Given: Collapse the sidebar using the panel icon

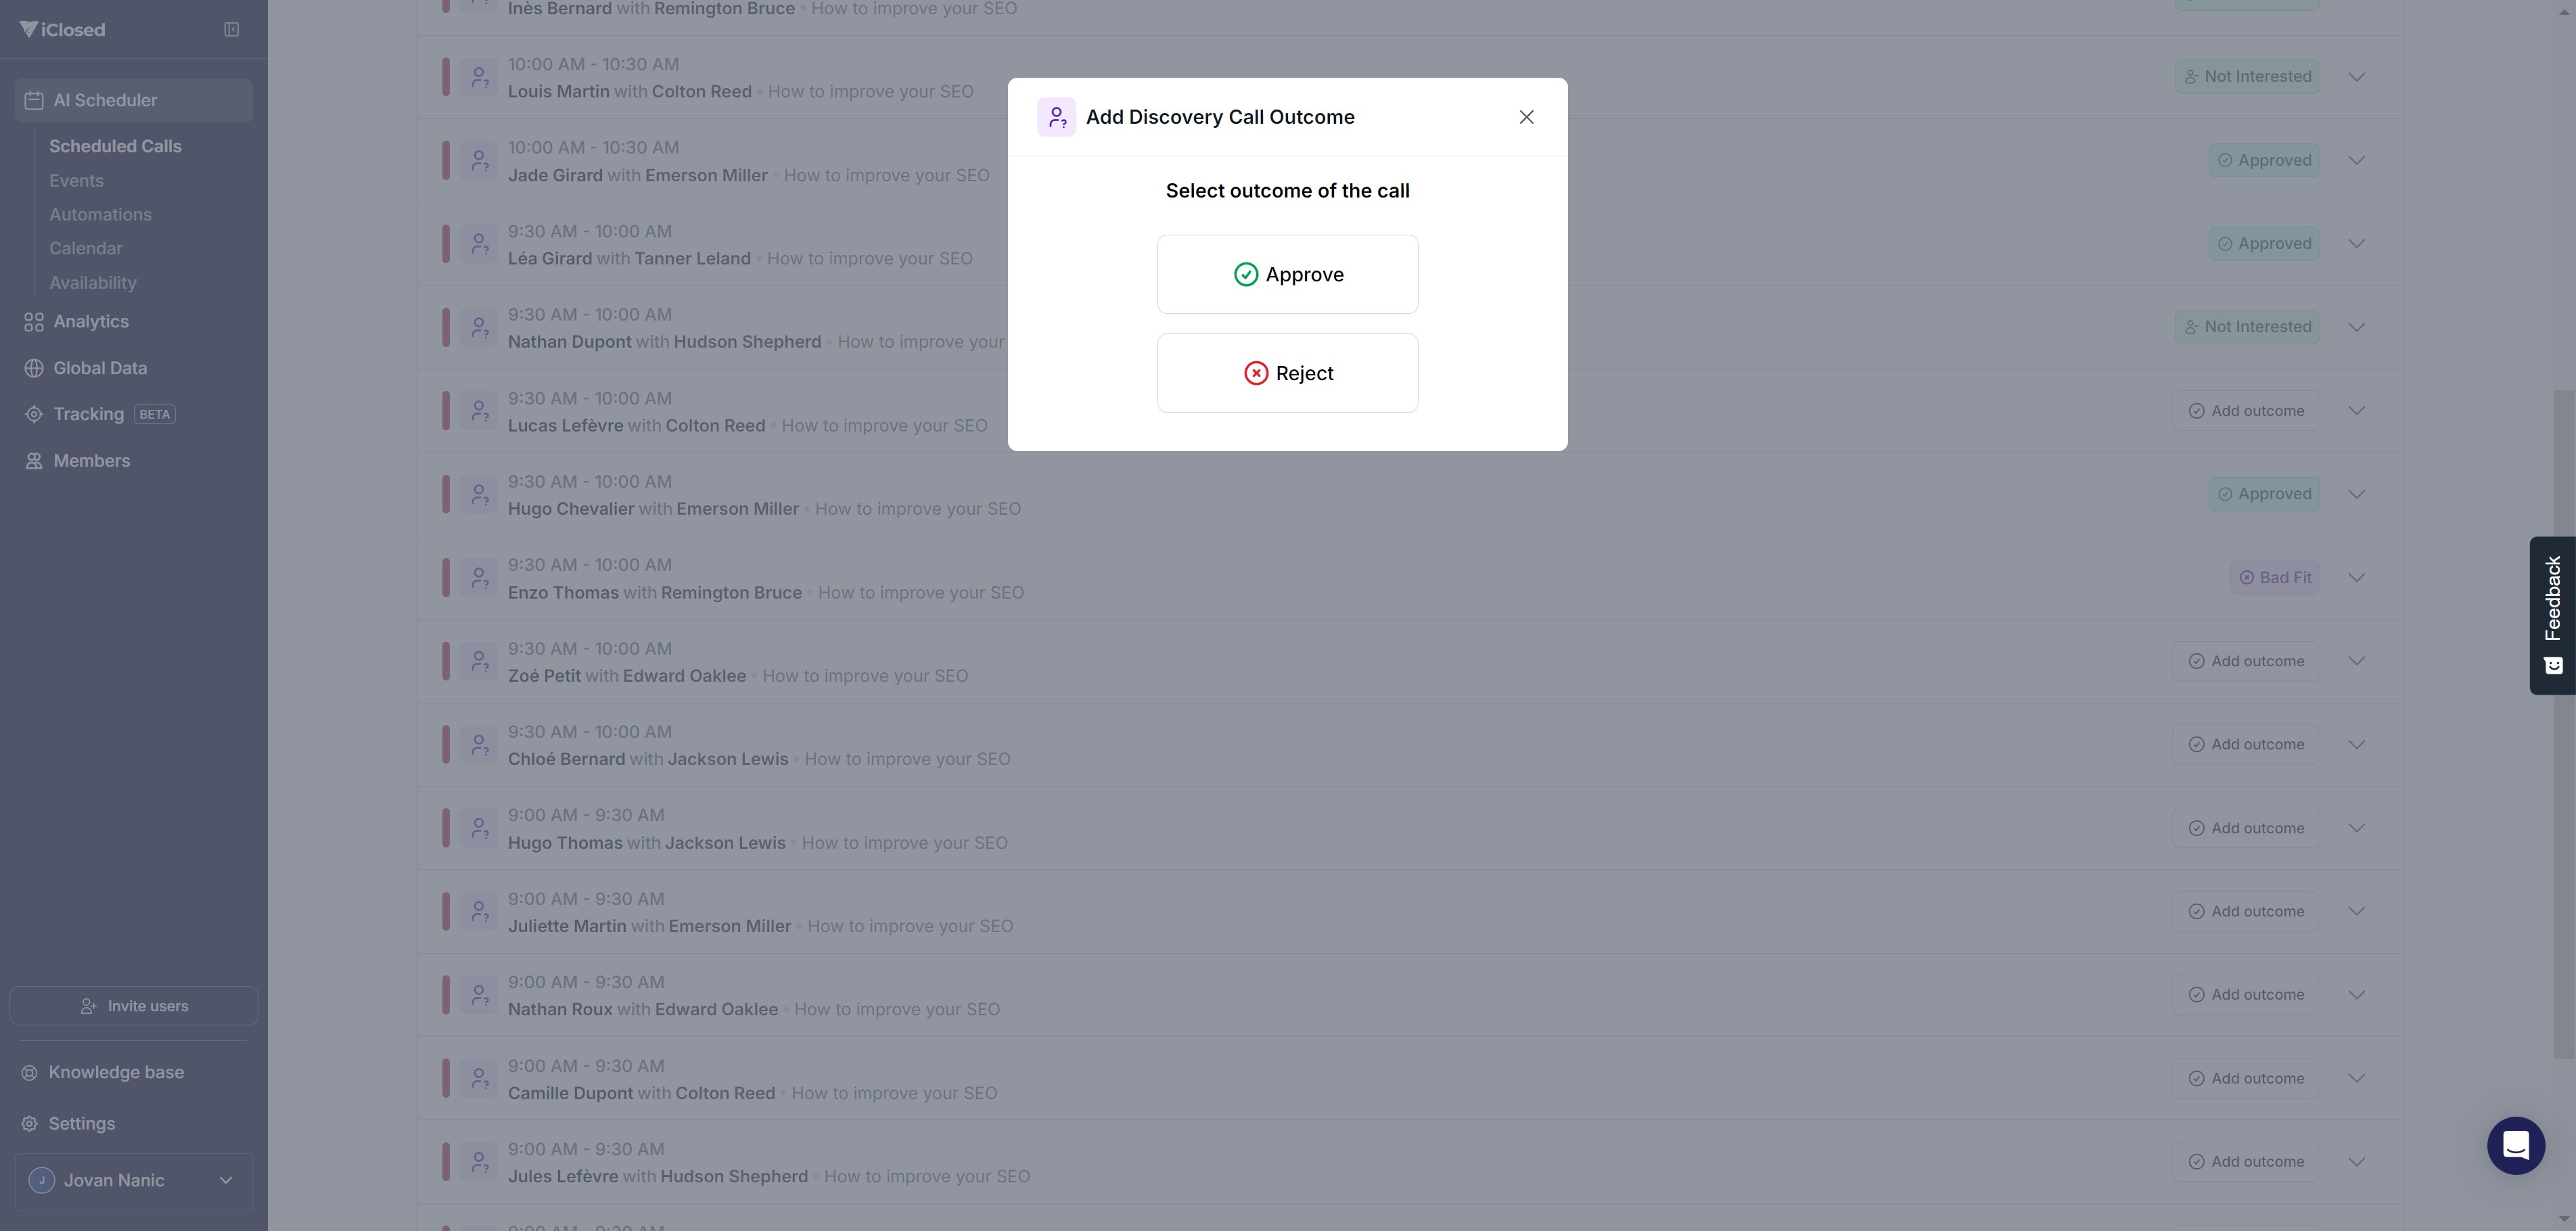Looking at the screenshot, I should pyautogui.click(x=231, y=30).
